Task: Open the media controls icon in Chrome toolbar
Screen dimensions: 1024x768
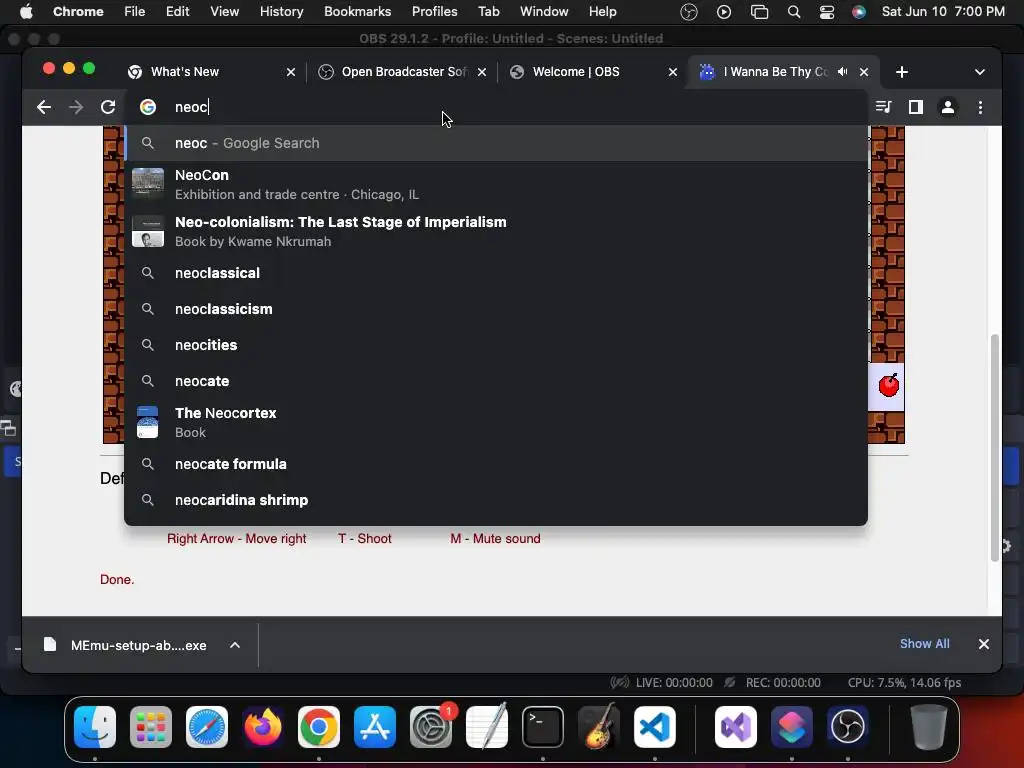Action: [883, 107]
